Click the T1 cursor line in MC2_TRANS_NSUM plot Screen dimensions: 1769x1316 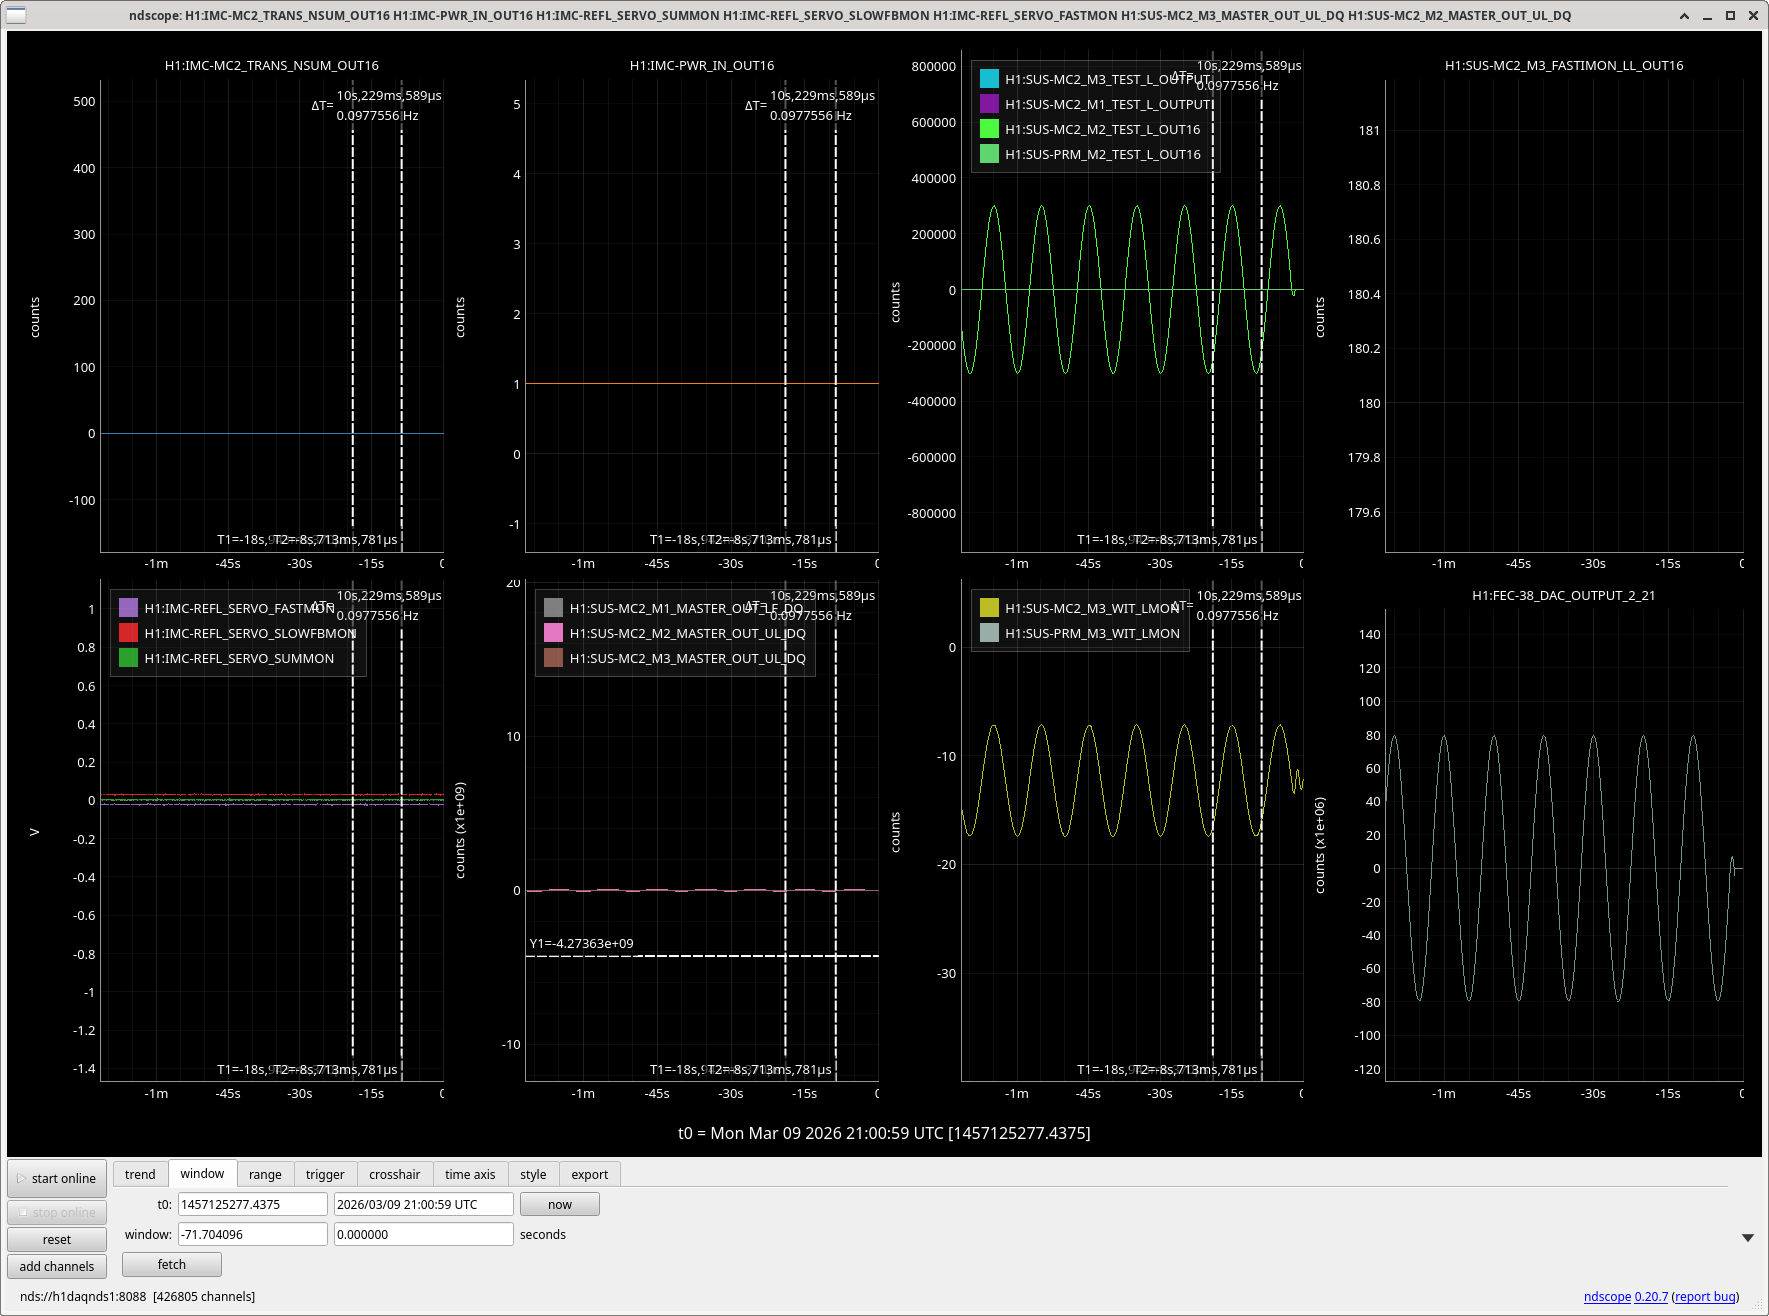[x=353, y=330]
